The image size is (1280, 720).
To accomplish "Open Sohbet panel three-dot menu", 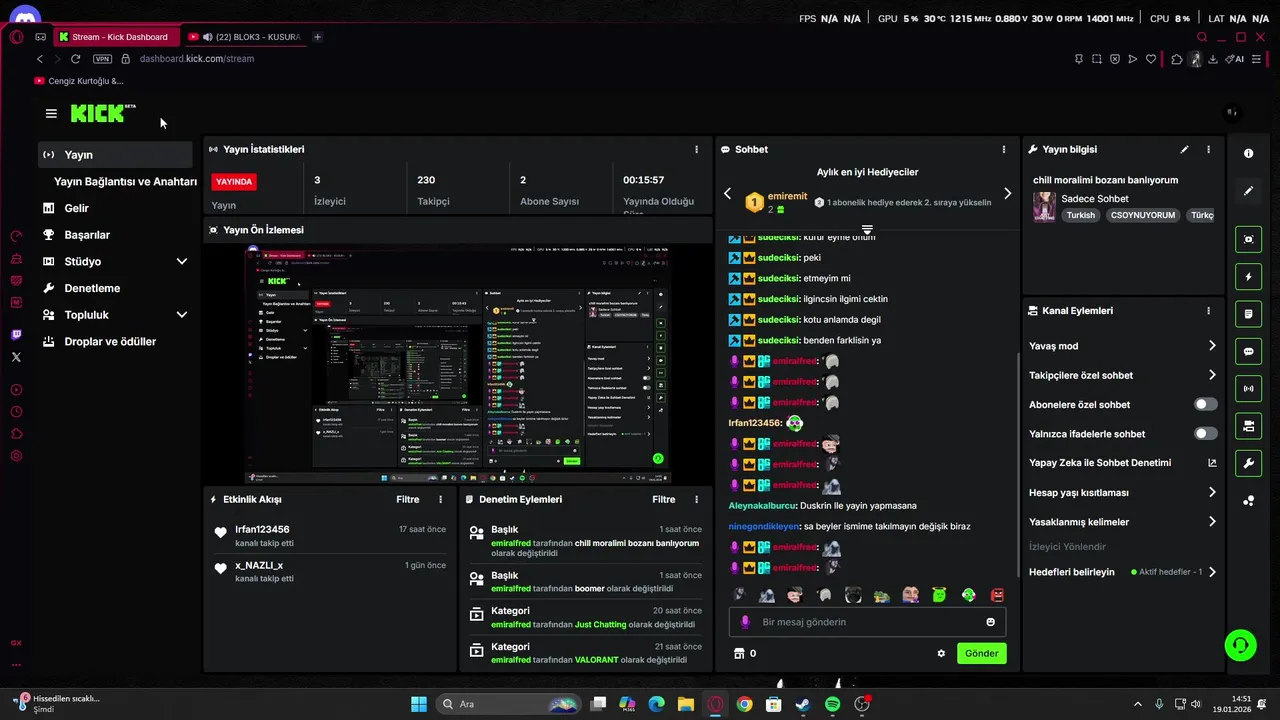I will [x=1004, y=149].
